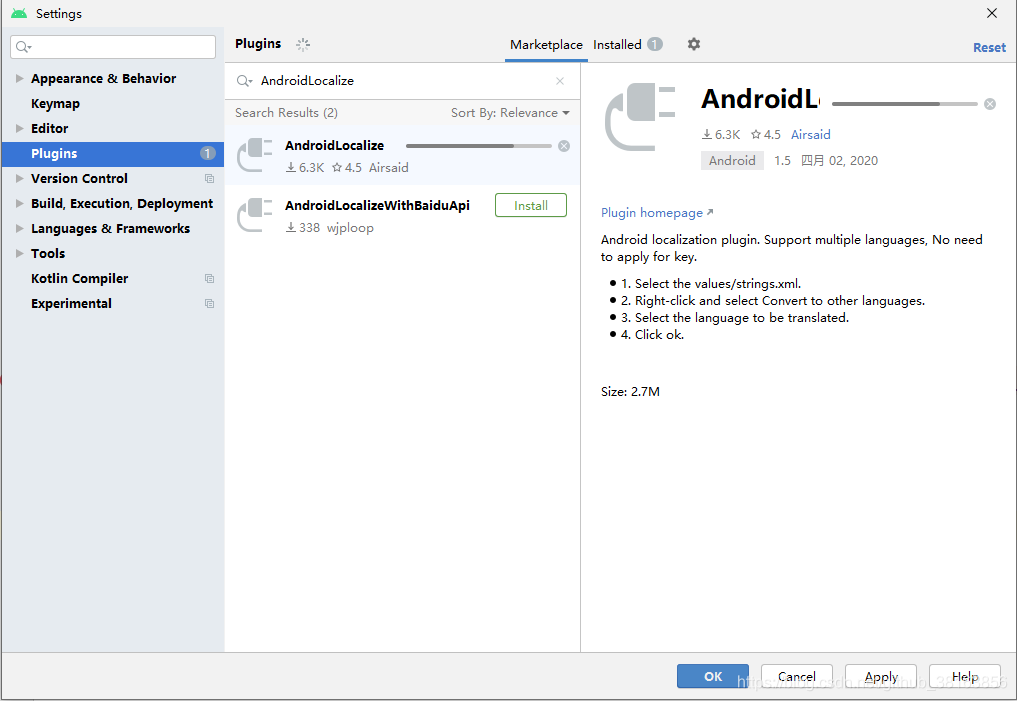Image resolution: width=1017 pixels, height=701 pixels.
Task: Click the Help button
Action: (x=964, y=676)
